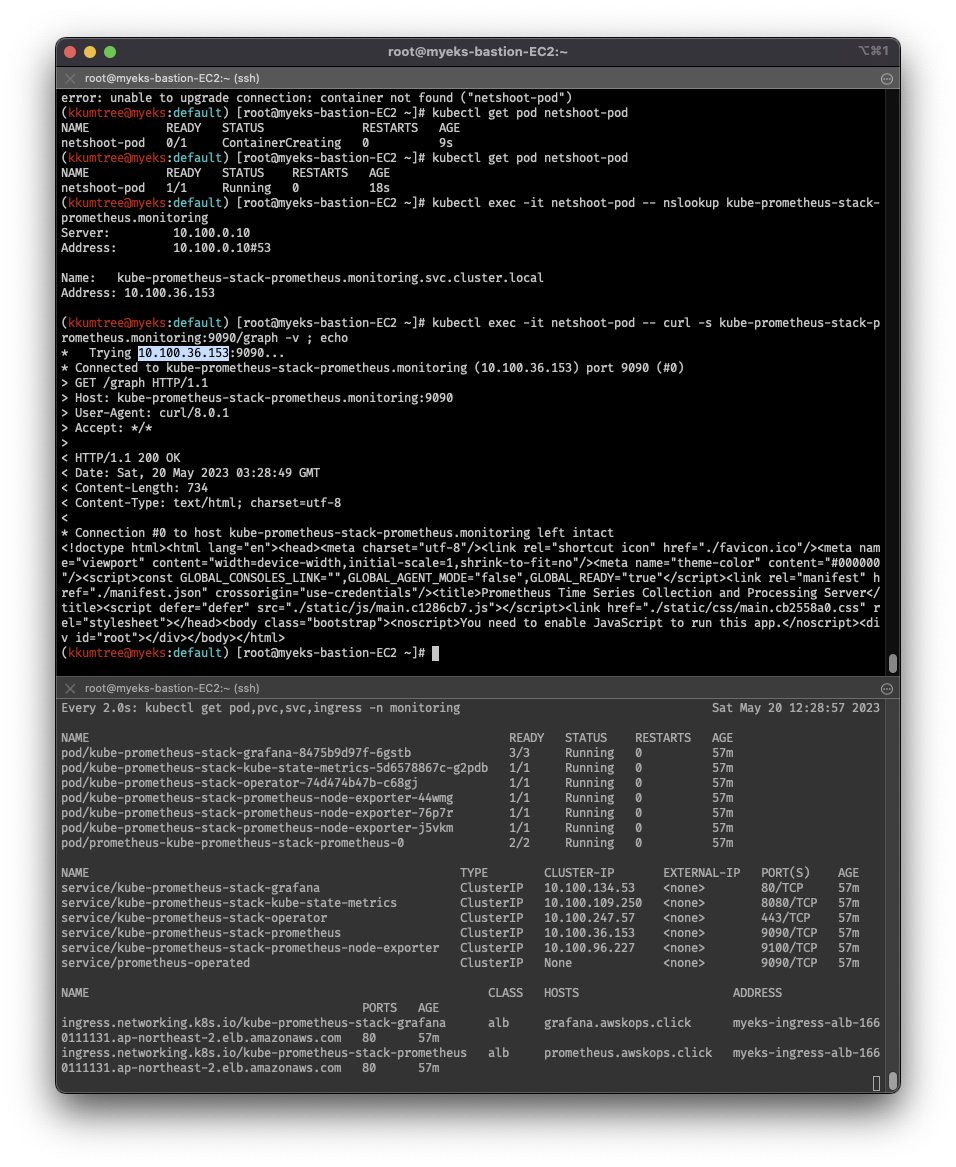Screen dimensions: 956x1167
Task: Click the 9100/TCP port value
Action: tap(789, 948)
